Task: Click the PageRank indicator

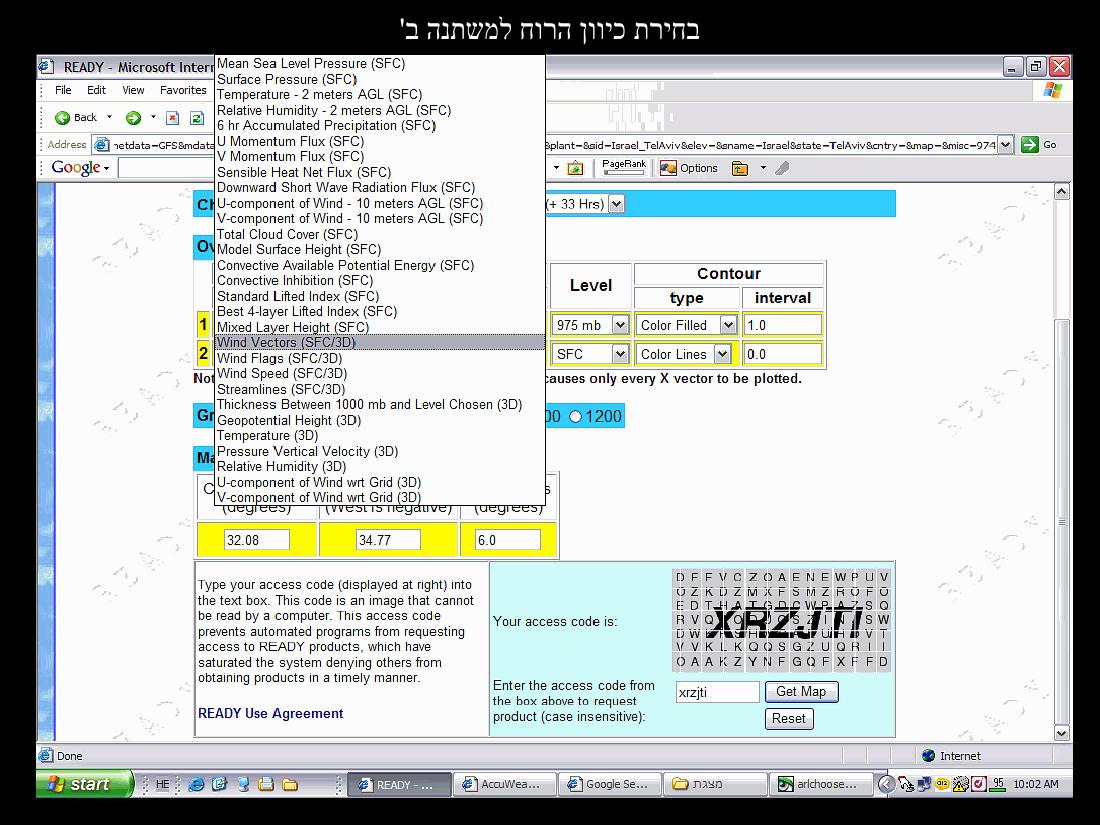Action: pyautogui.click(x=624, y=167)
